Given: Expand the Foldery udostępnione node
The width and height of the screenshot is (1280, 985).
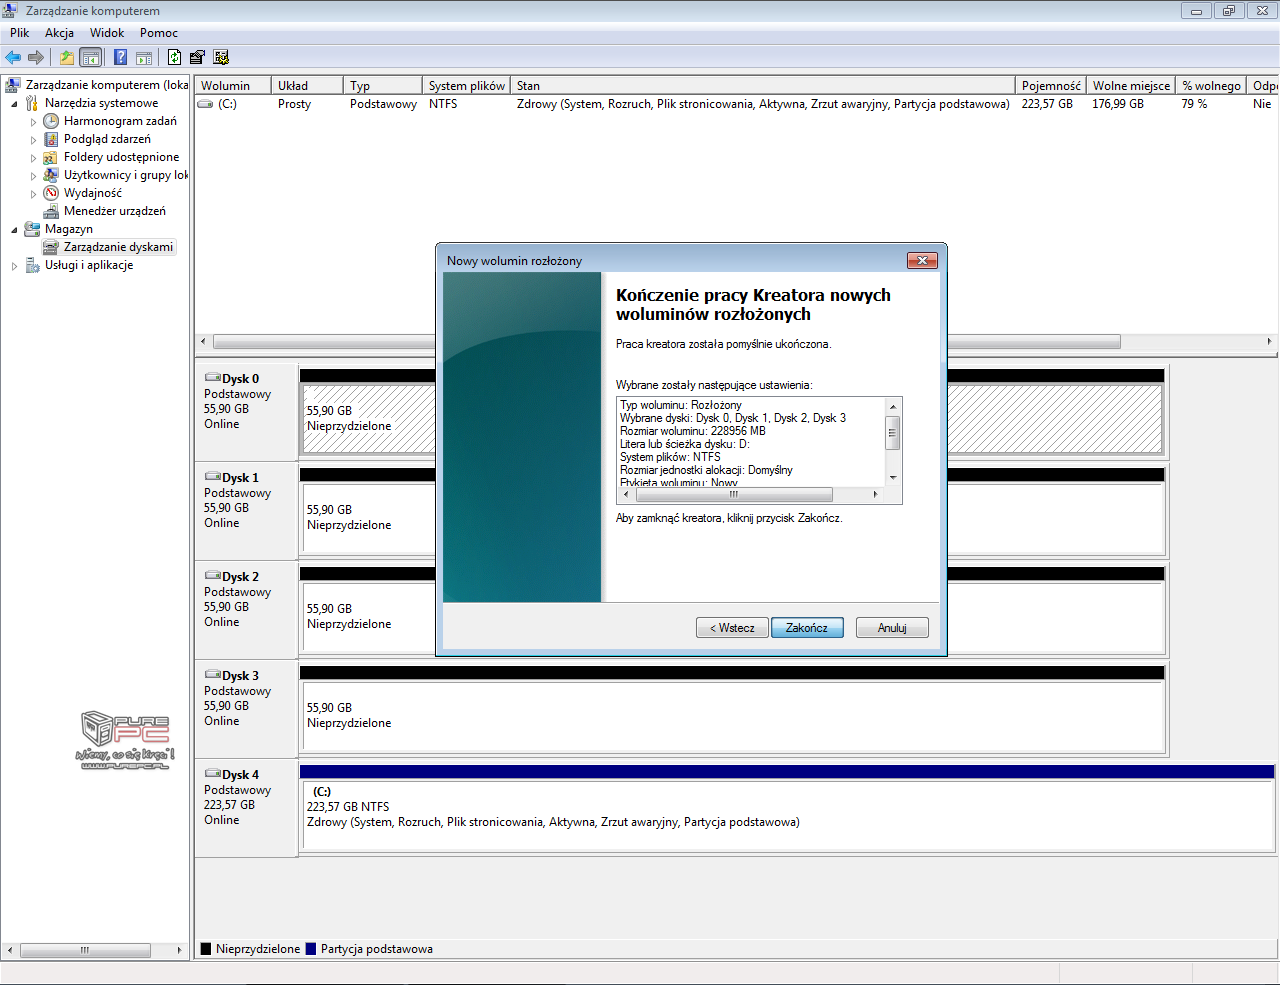Looking at the screenshot, I should tap(33, 158).
